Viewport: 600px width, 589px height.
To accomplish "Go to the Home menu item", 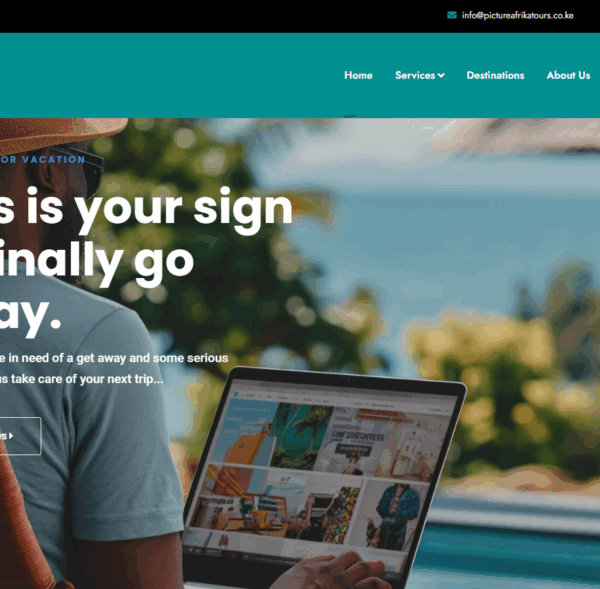I will tap(358, 75).
